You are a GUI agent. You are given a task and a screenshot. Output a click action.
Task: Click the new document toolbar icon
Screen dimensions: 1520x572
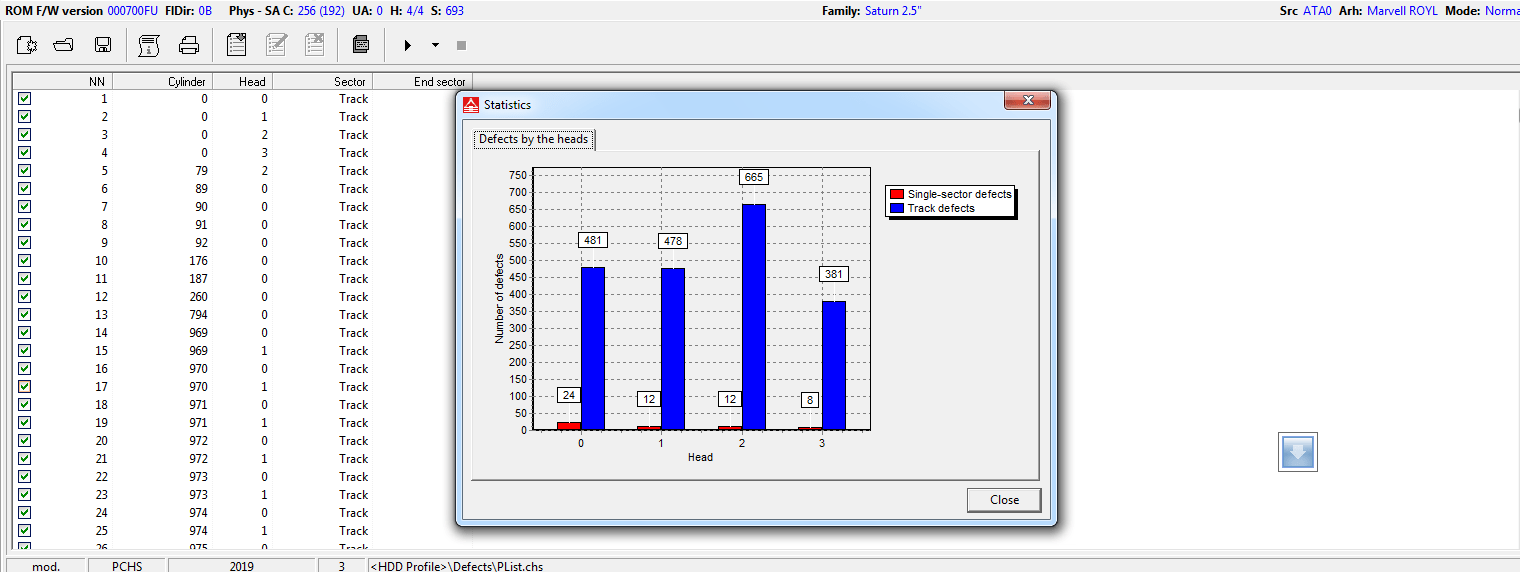point(26,45)
